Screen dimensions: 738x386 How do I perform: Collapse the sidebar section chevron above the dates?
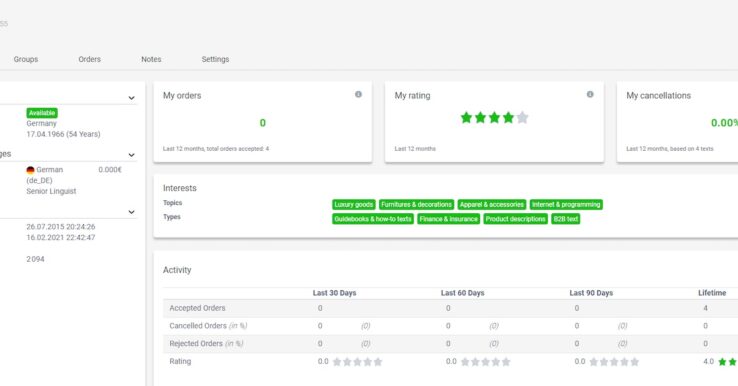click(131, 212)
